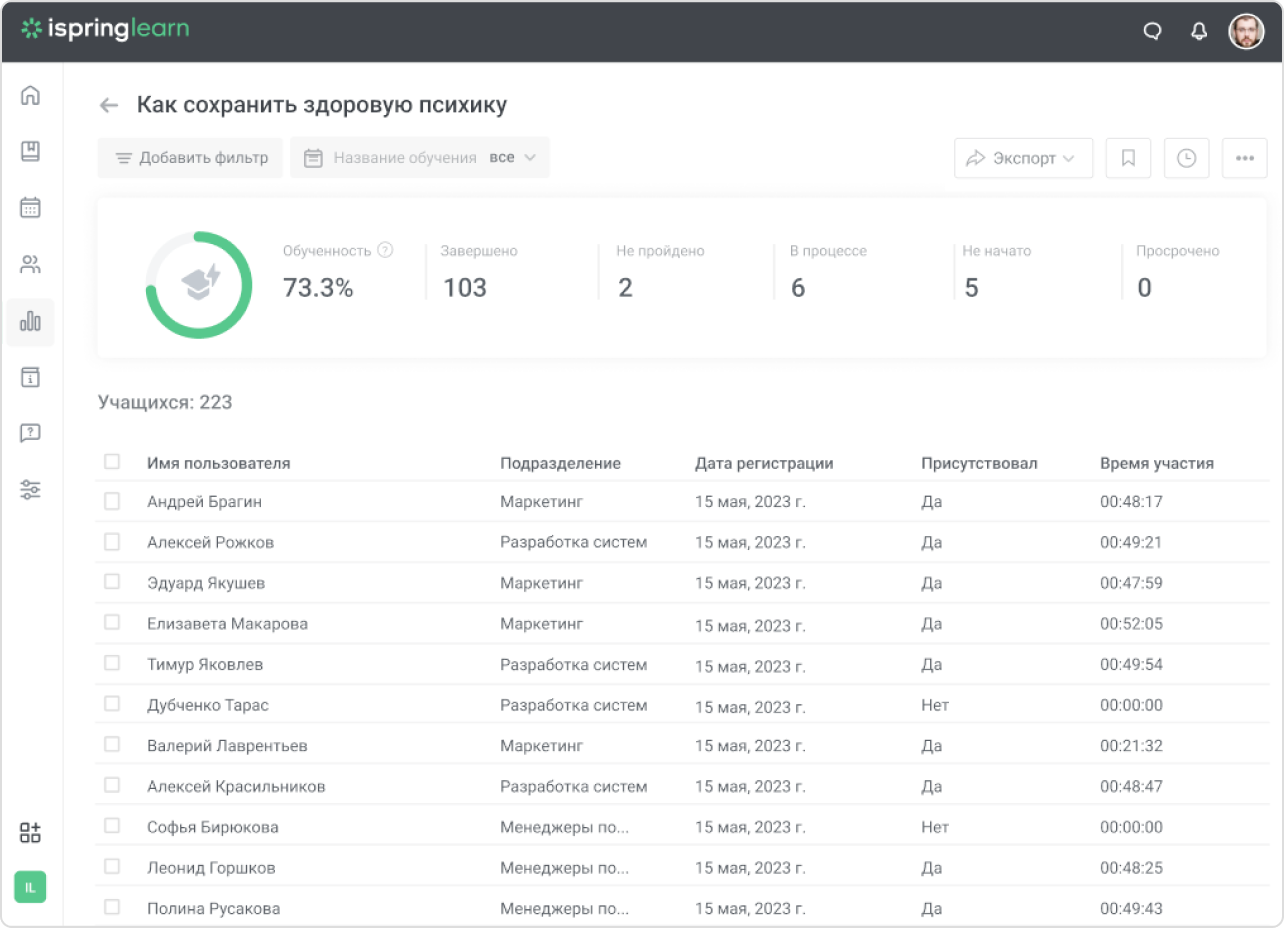Expand the Экспорт dropdown
The image size is (1284, 928).
pos(1023,158)
